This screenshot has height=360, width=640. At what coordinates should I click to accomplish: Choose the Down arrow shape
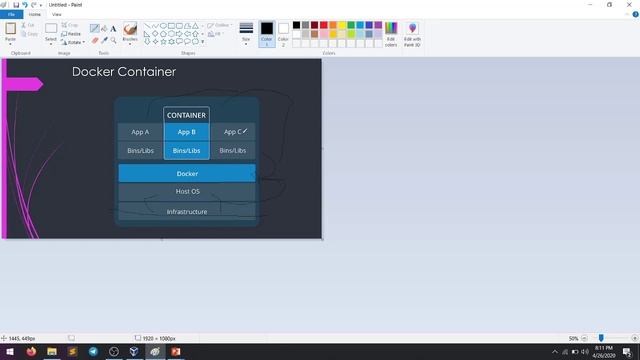pyautogui.click(x=147, y=42)
